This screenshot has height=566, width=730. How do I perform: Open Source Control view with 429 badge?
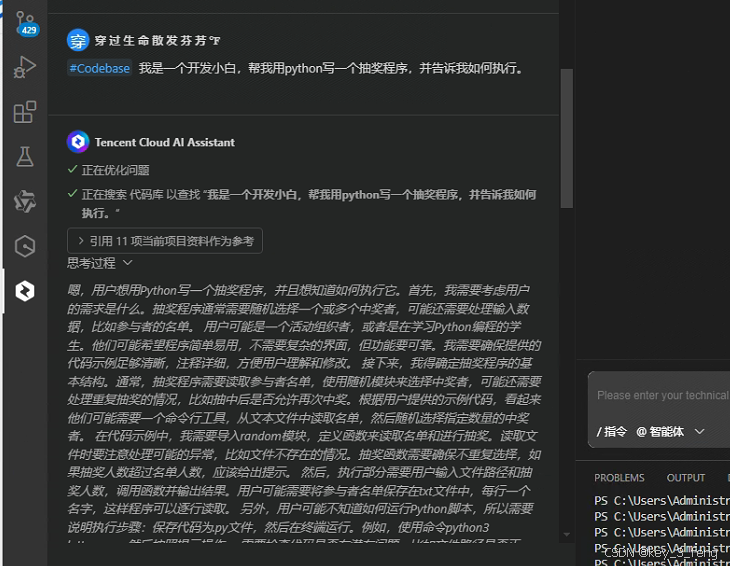coord(26,24)
